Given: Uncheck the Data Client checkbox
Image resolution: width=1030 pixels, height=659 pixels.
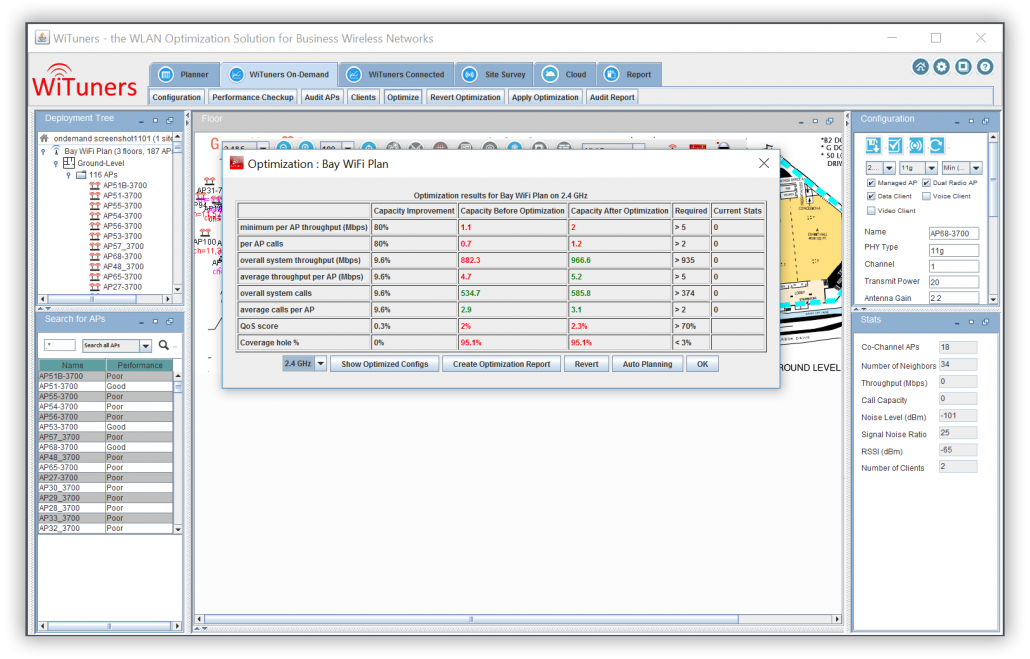Looking at the screenshot, I should click(x=871, y=196).
